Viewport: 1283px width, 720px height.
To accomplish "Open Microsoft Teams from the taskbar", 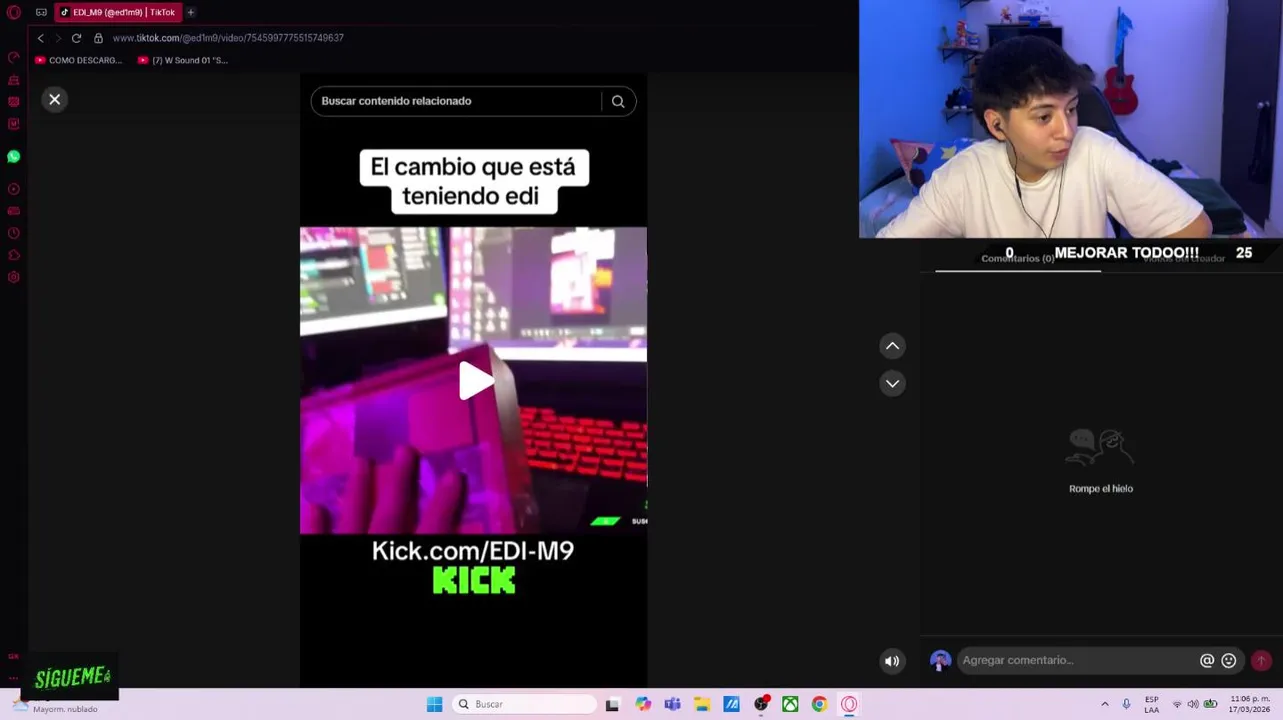I will coord(672,704).
